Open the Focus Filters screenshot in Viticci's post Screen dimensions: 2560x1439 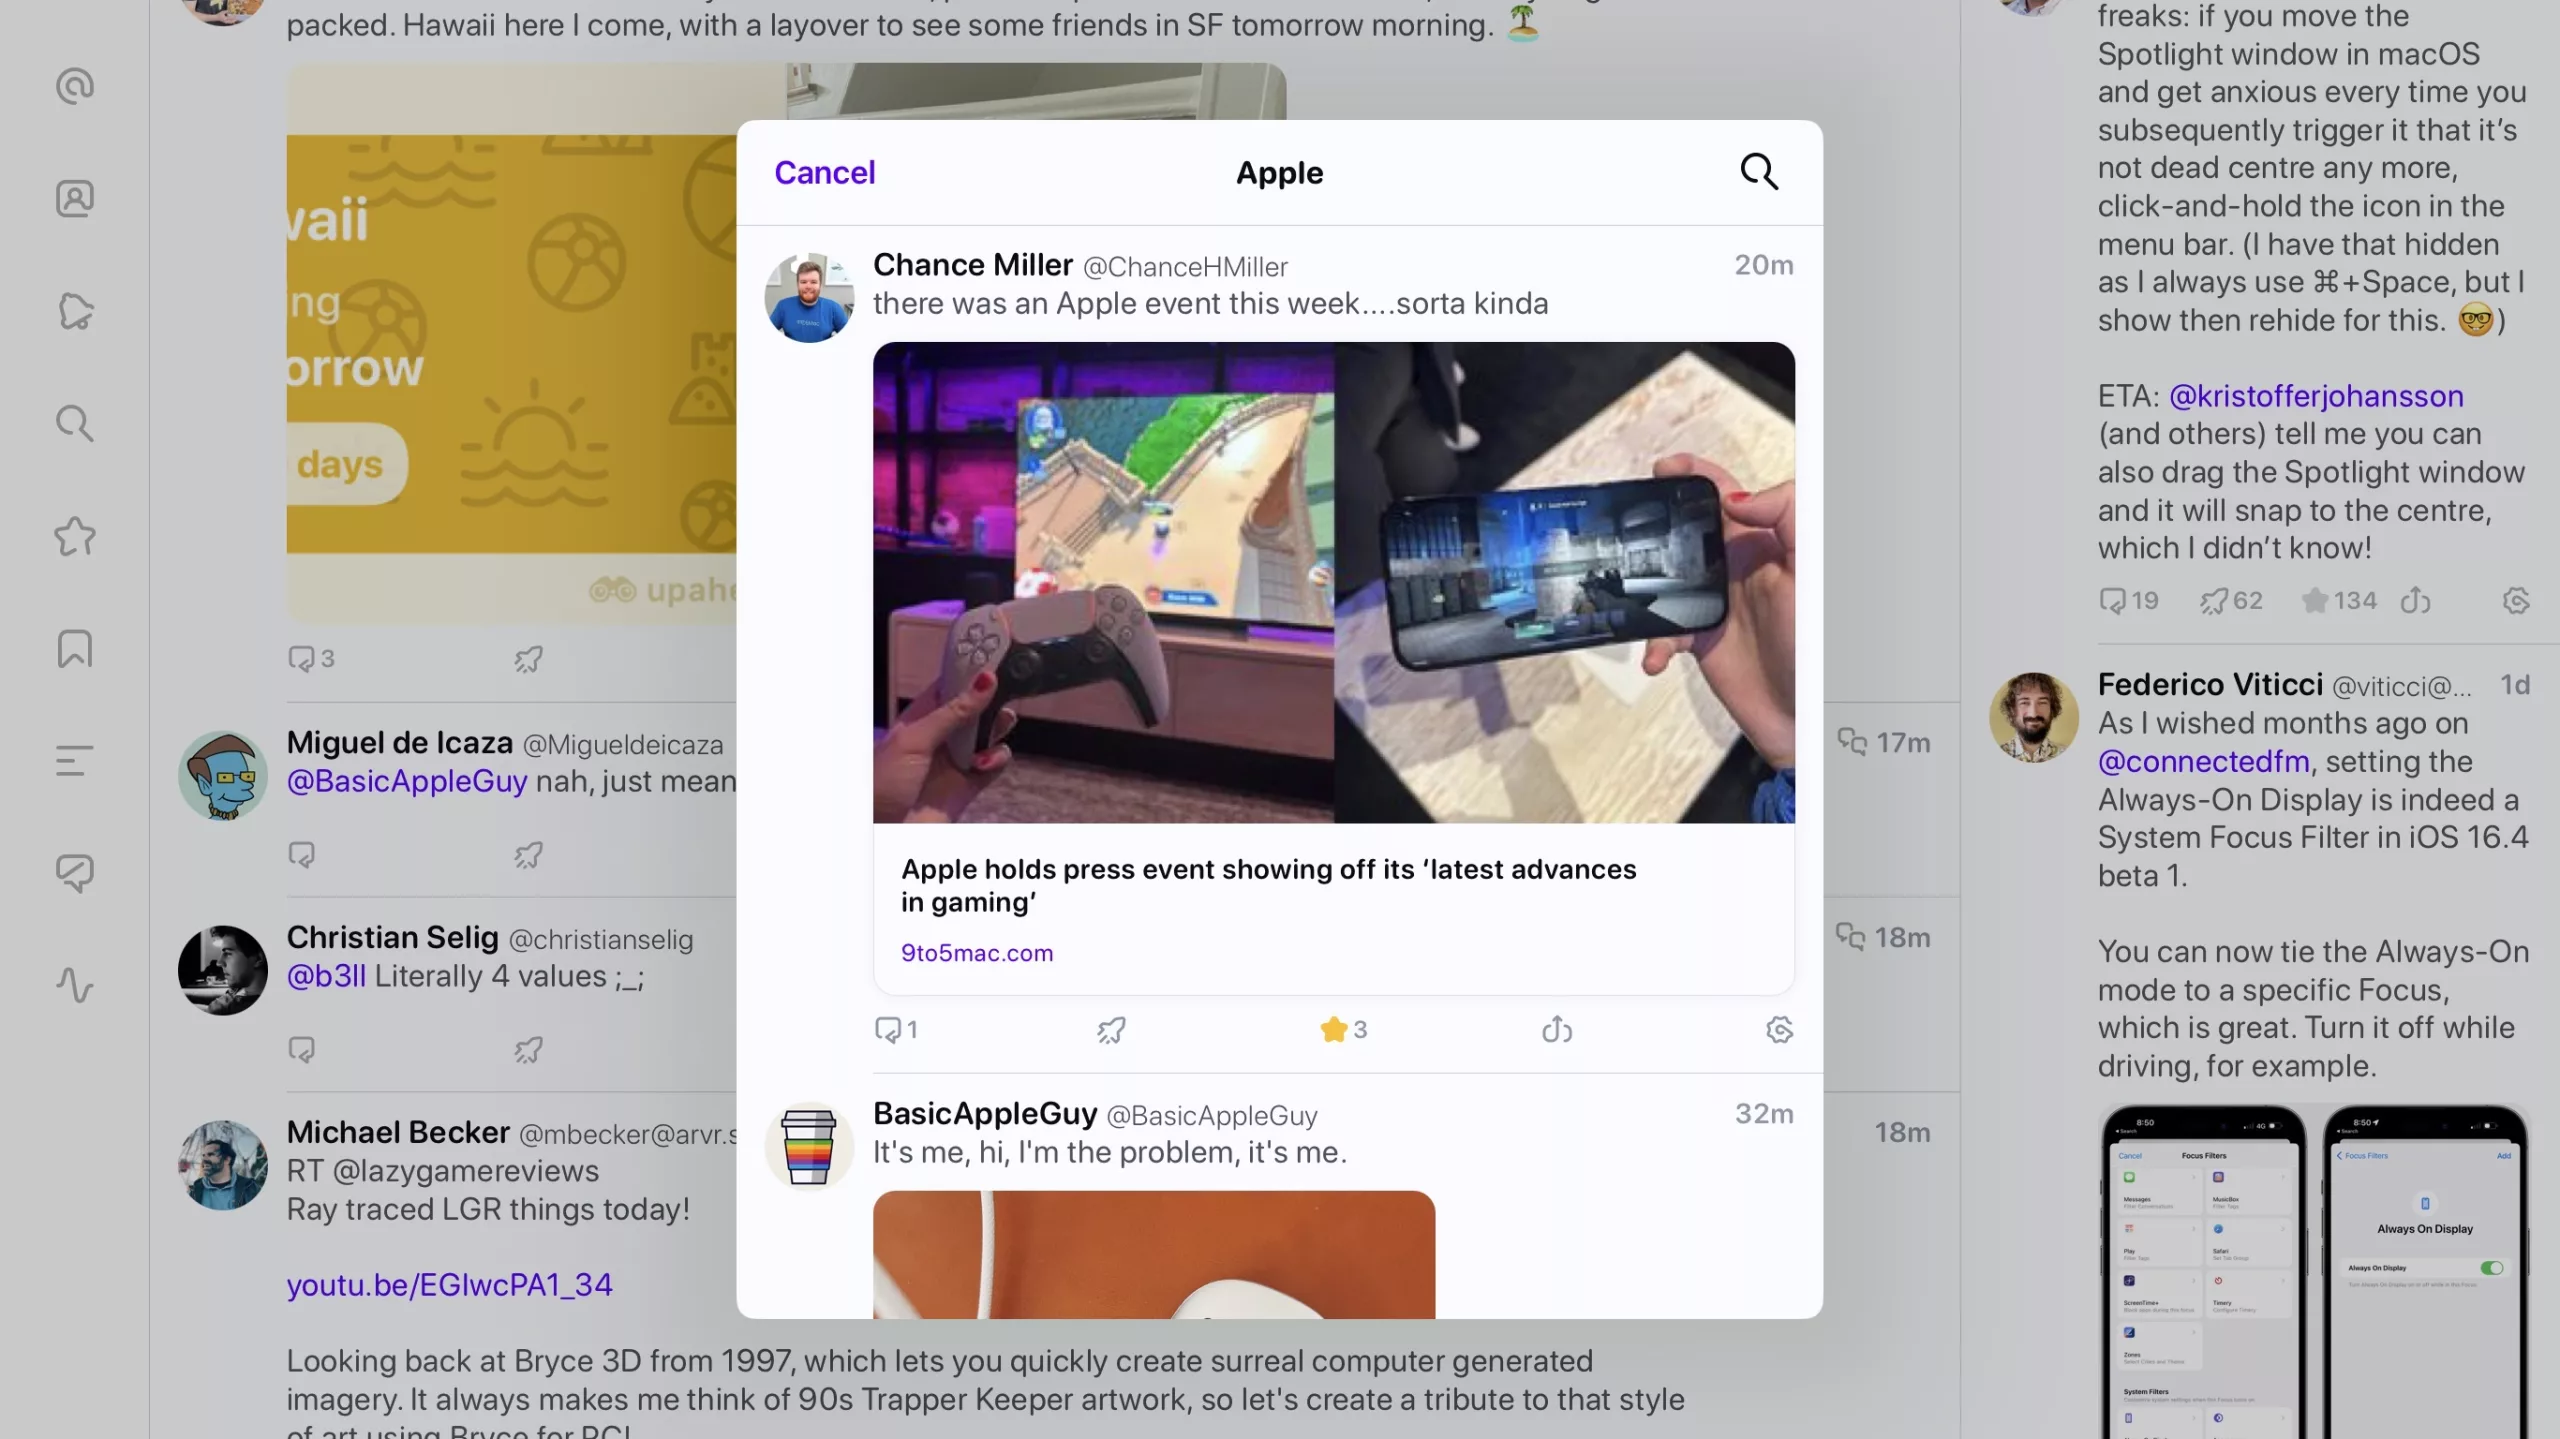(2203, 1272)
